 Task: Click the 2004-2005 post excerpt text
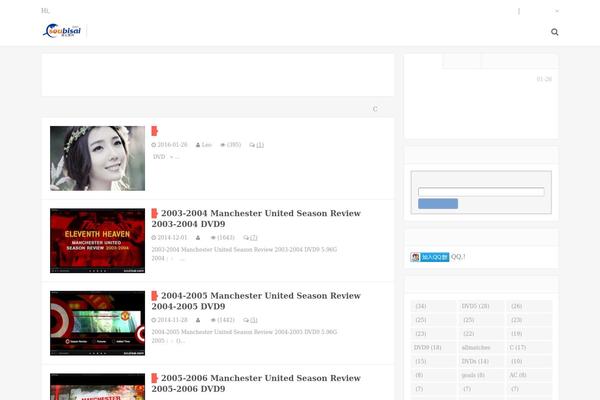[x=244, y=336]
